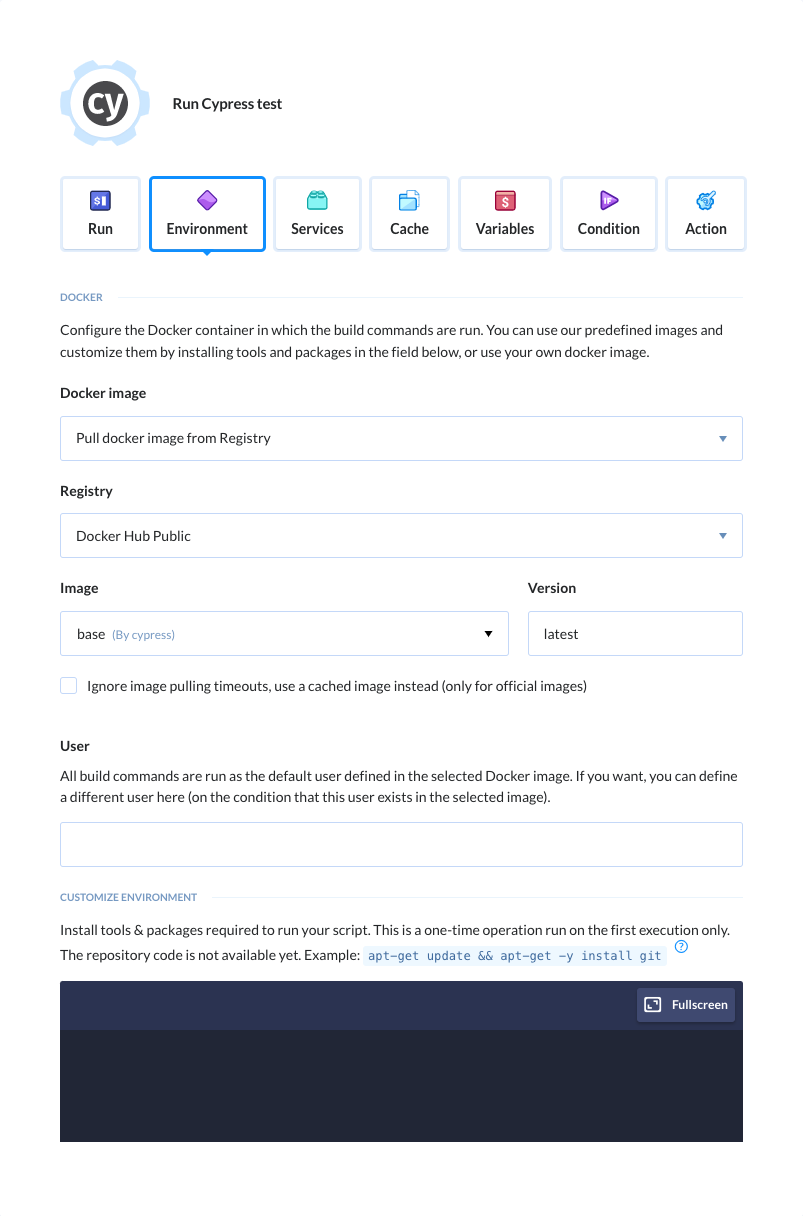Switch to the Cache tab
This screenshot has height=1216, width=803.
(409, 213)
